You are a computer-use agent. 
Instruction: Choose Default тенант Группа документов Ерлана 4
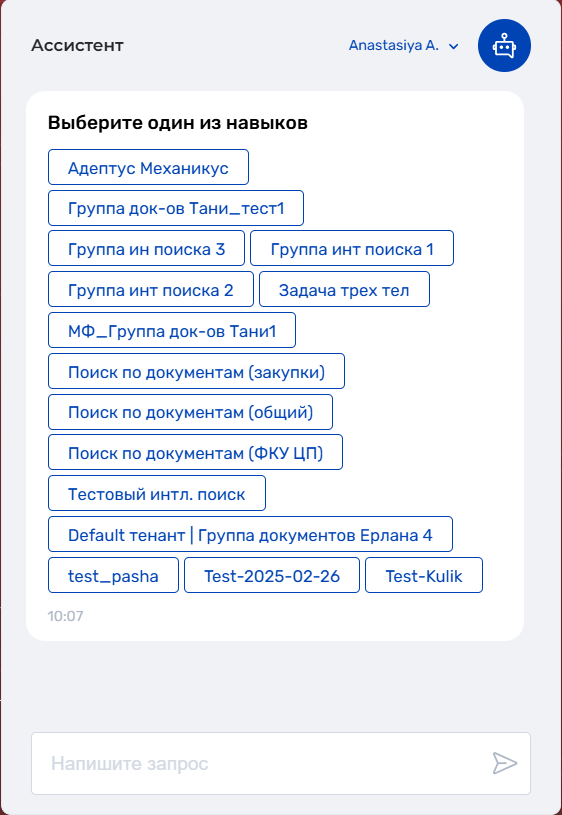pyautogui.click(x=250, y=534)
